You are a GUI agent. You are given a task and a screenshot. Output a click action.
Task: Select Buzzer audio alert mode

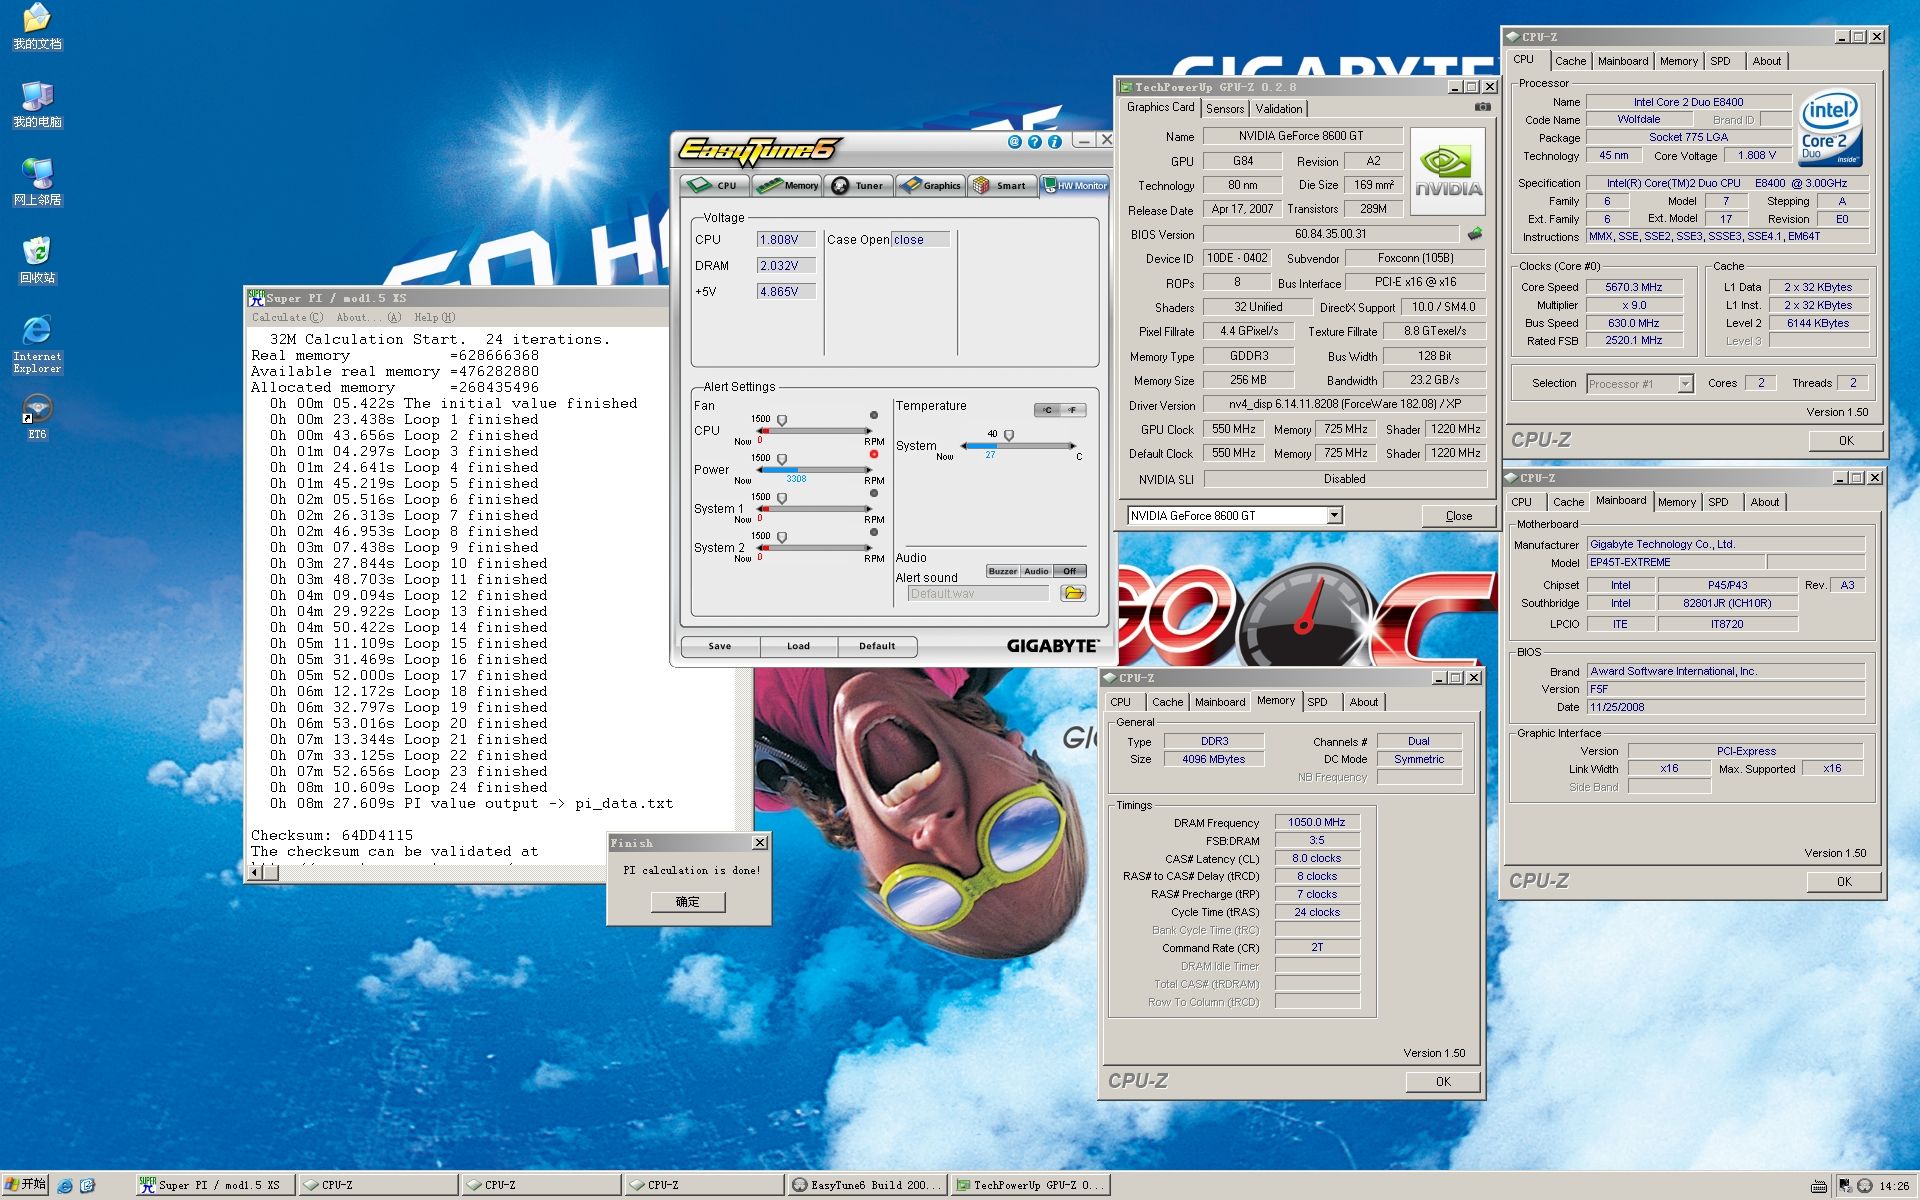1002,571
